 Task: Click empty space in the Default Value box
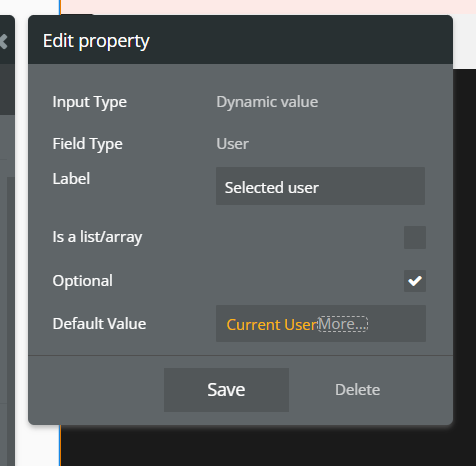point(397,324)
